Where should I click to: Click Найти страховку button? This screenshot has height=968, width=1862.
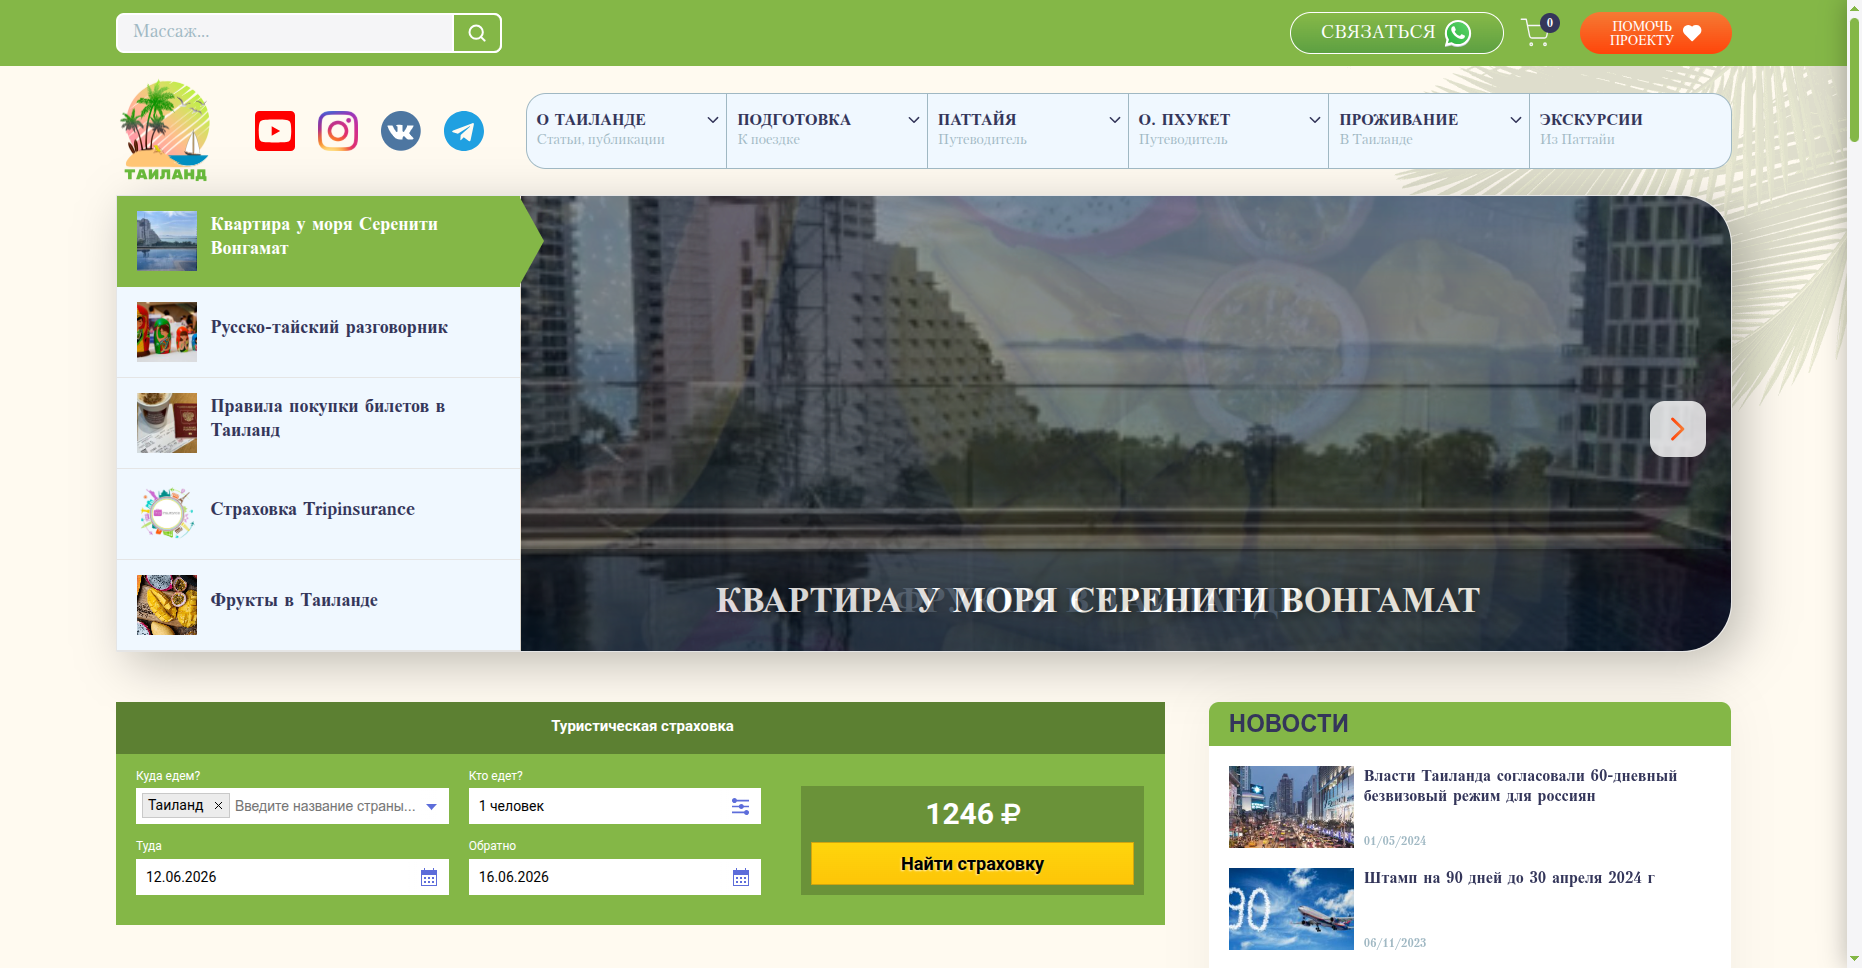(x=972, y=864)
